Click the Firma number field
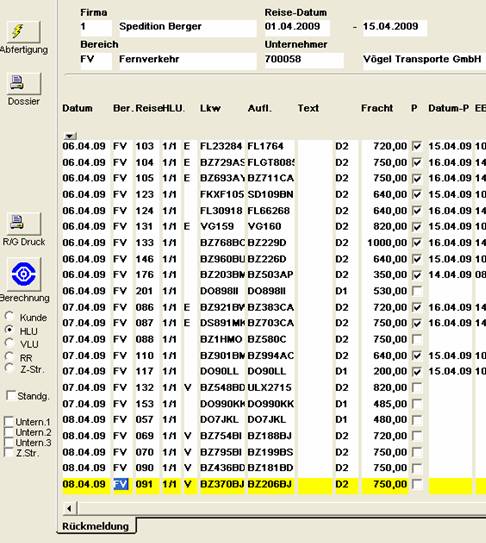The height and width of the screenshot is (543, 486). coord(96,28)
